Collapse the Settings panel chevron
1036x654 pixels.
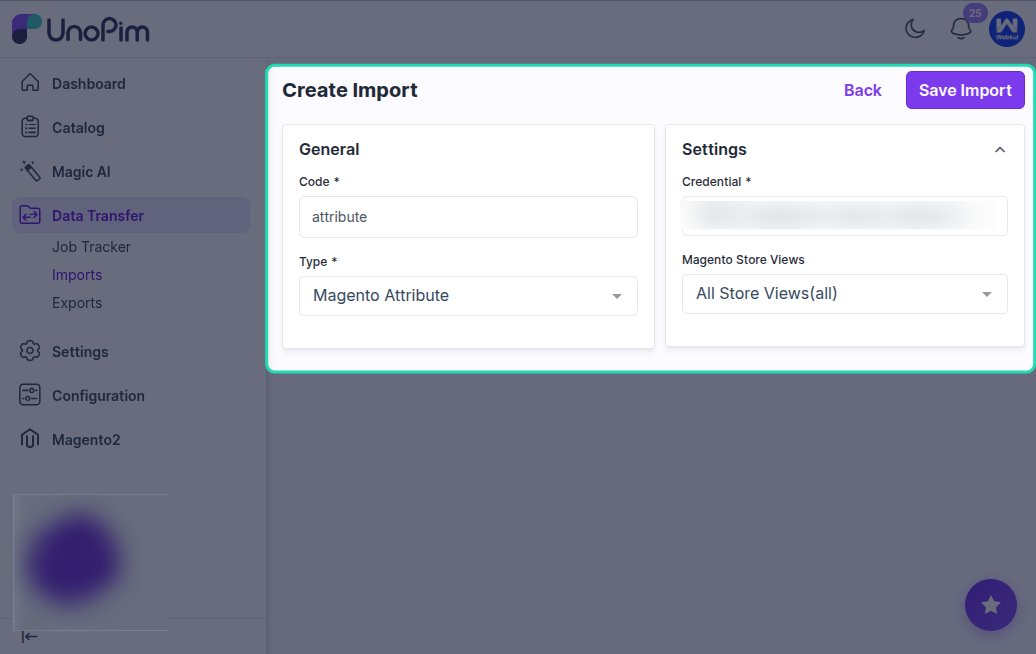1000,150
